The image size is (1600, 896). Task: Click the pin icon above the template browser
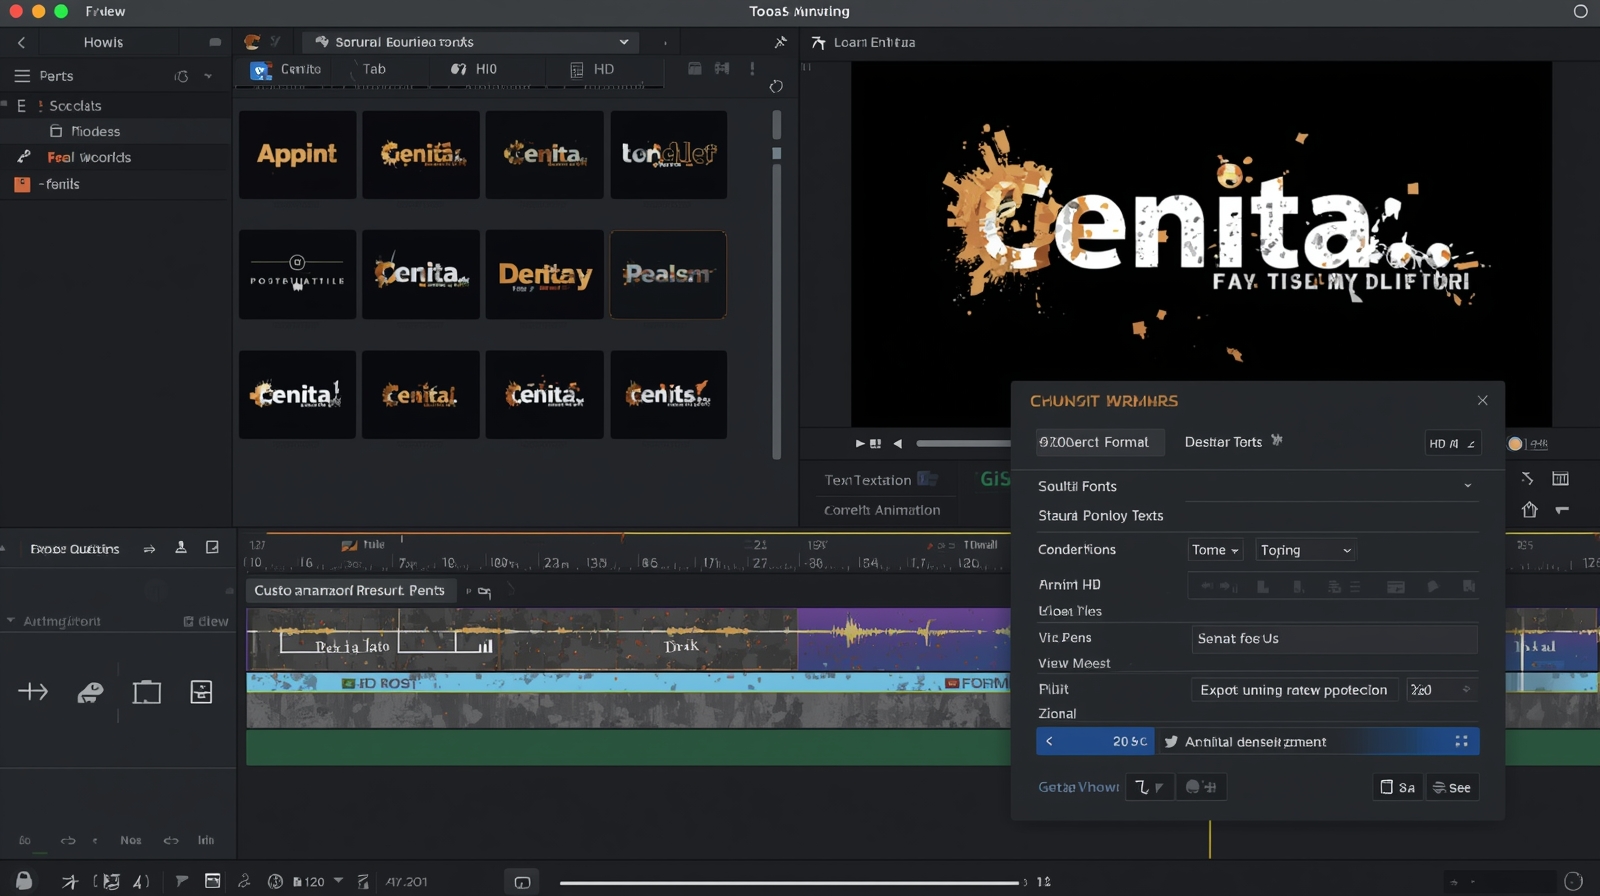coord(780,42)
